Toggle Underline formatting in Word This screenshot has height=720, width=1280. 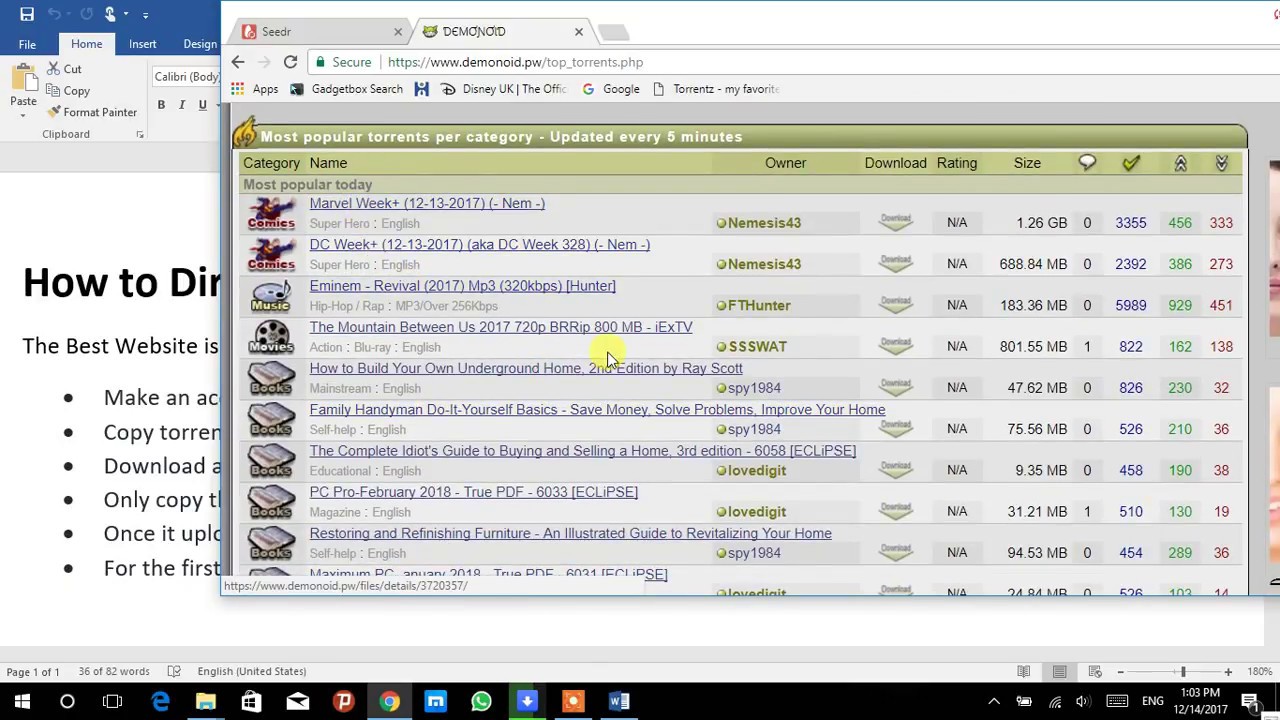pyautogui.click(x=202, y=105)
